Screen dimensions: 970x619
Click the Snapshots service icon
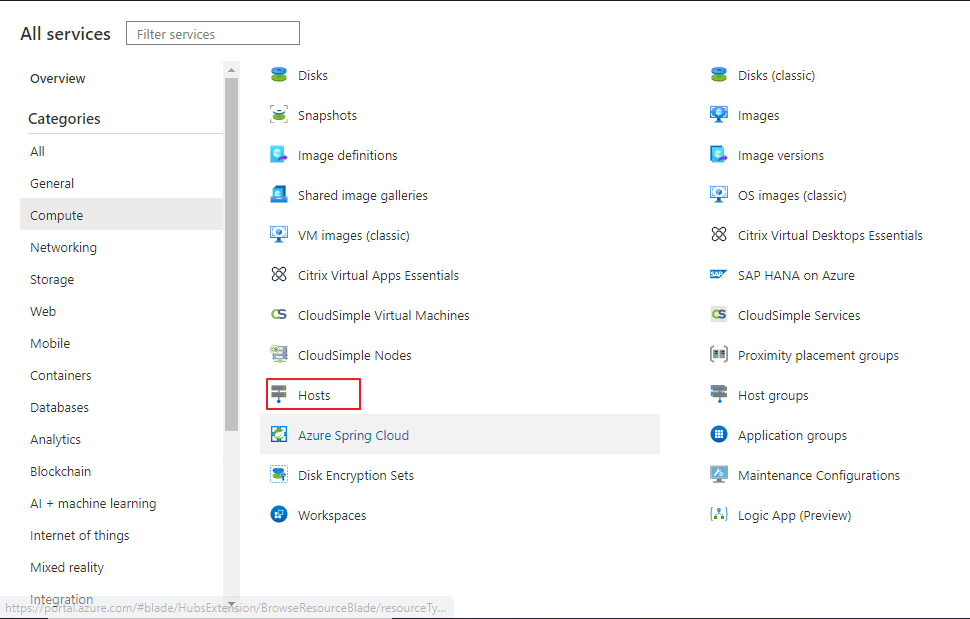pyautogui.click(x=279, y=115)
